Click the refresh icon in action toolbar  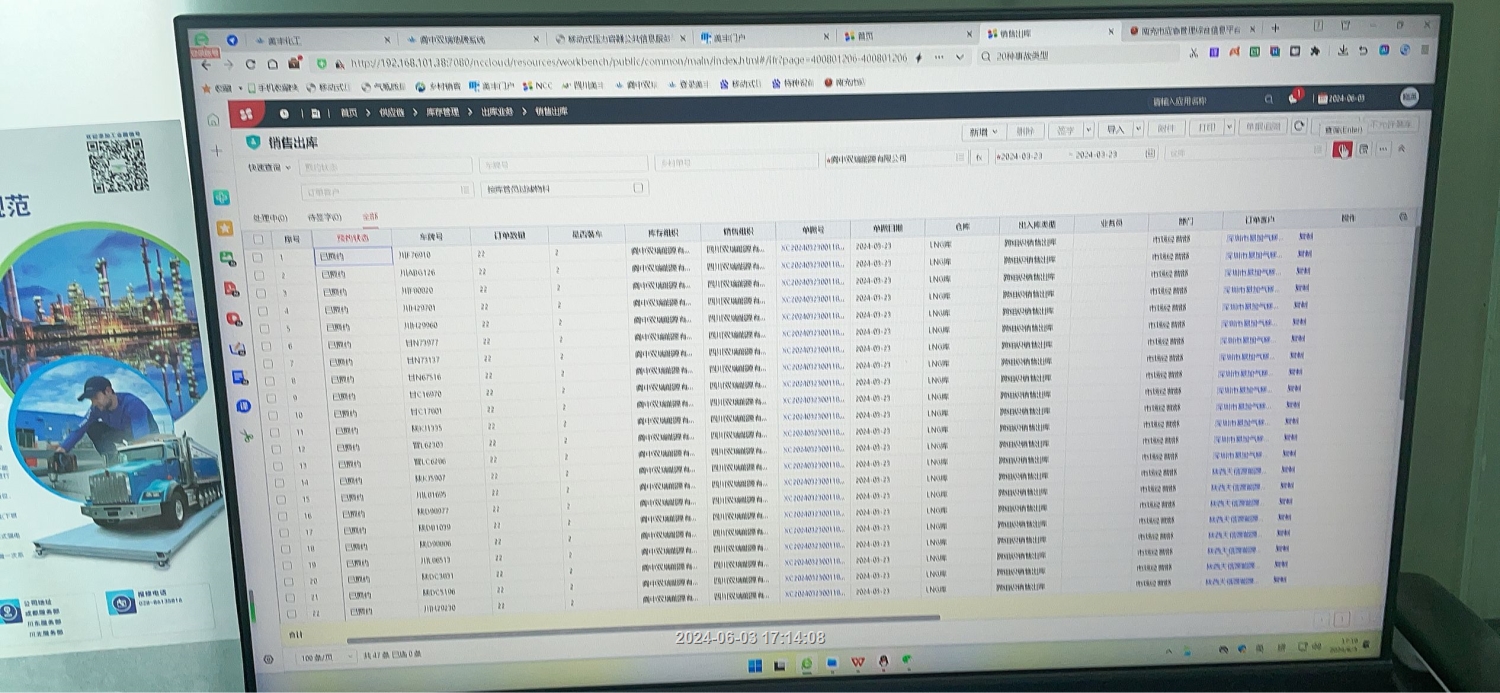(x=1299, y=127)
